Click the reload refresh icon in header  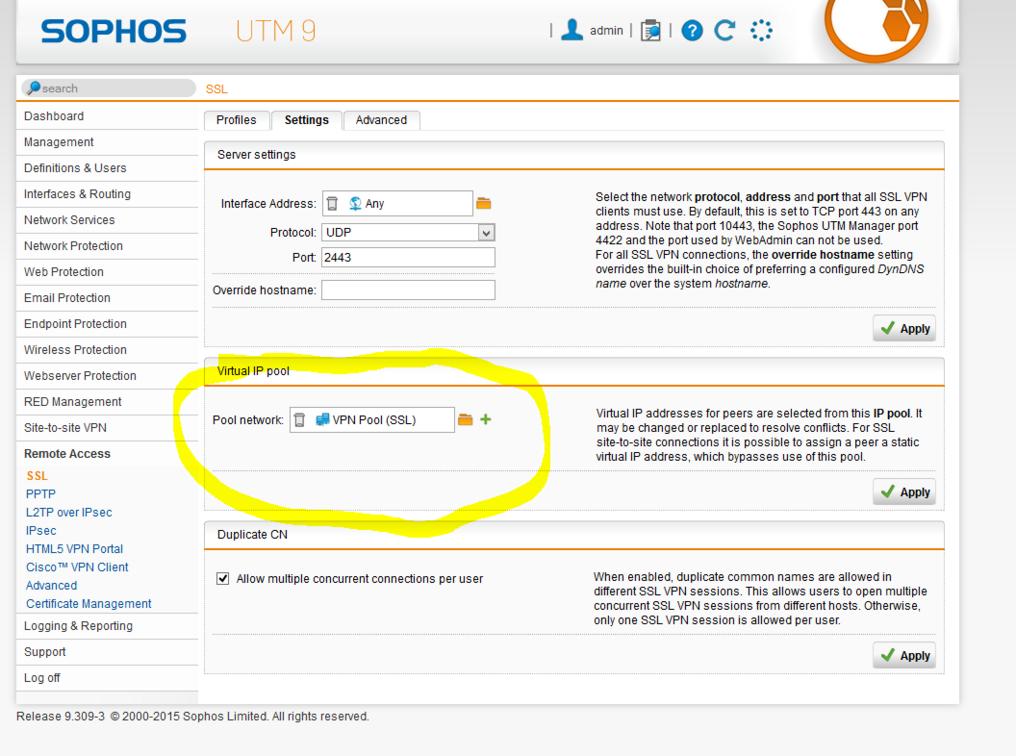point(724,30)
